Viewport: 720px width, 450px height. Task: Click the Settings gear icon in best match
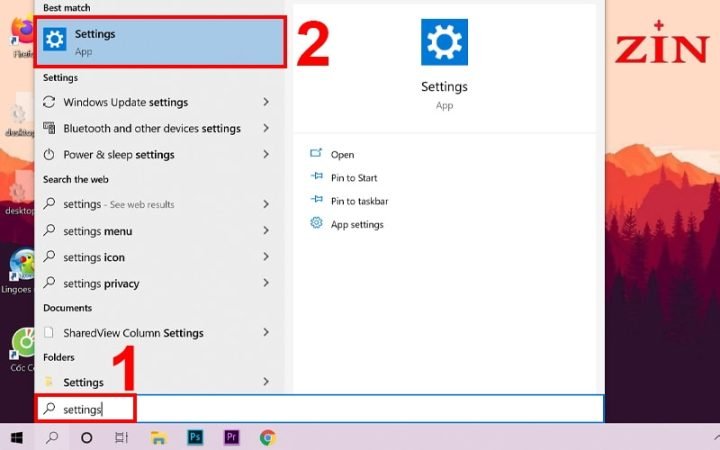[x=55, y=39]
